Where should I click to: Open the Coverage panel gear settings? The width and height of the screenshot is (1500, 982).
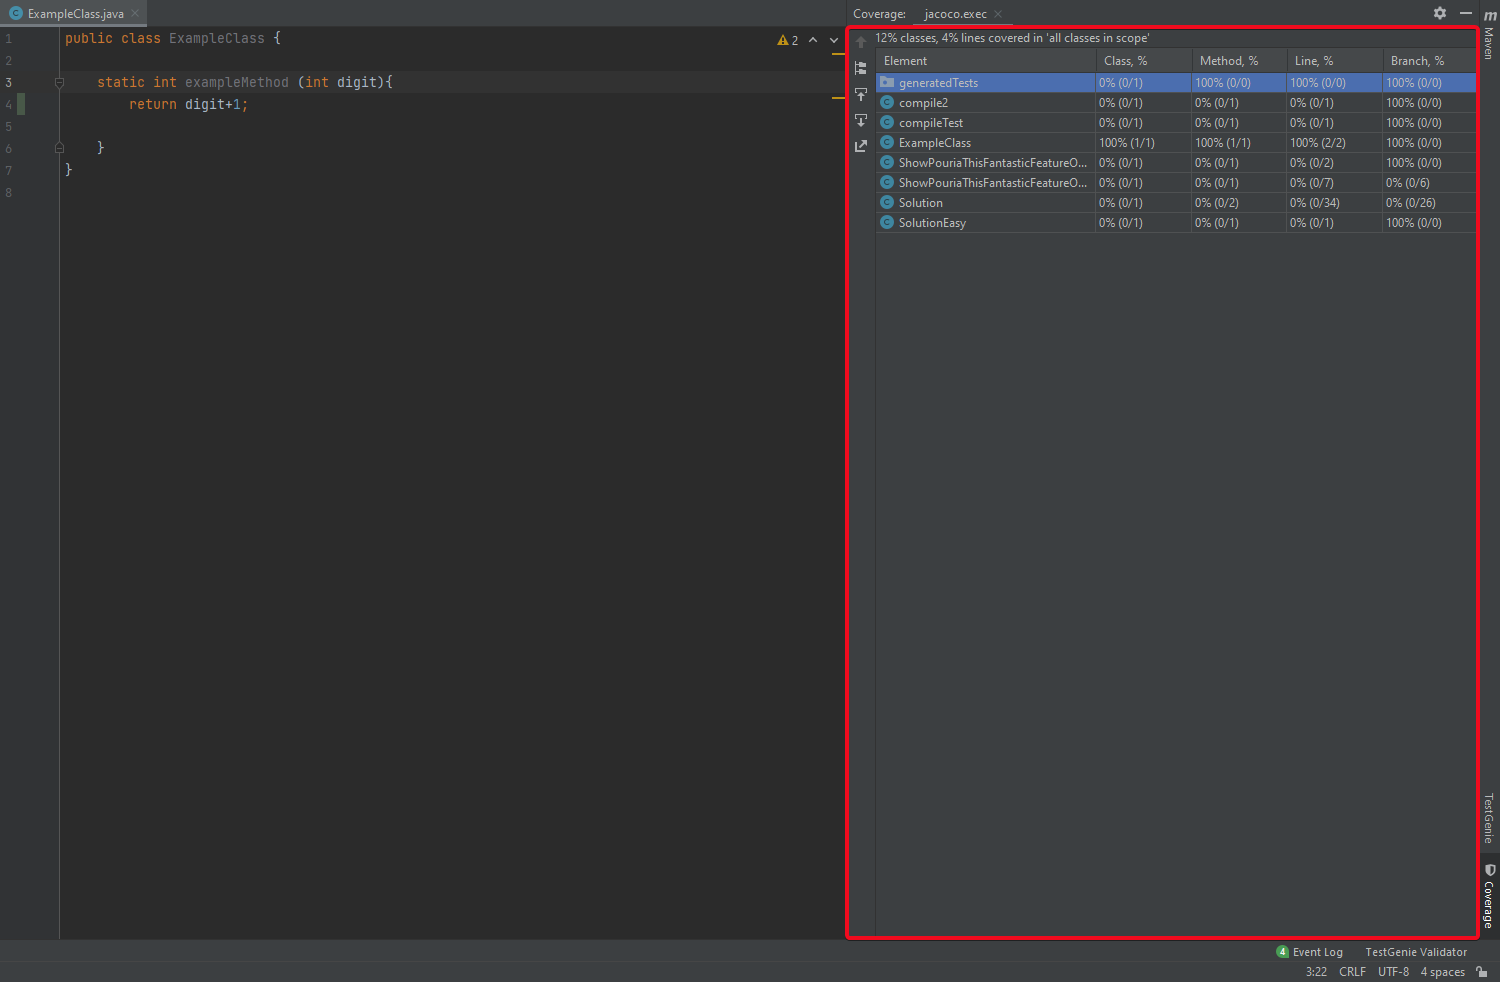pyautogui.click(x=1440, y=13)
